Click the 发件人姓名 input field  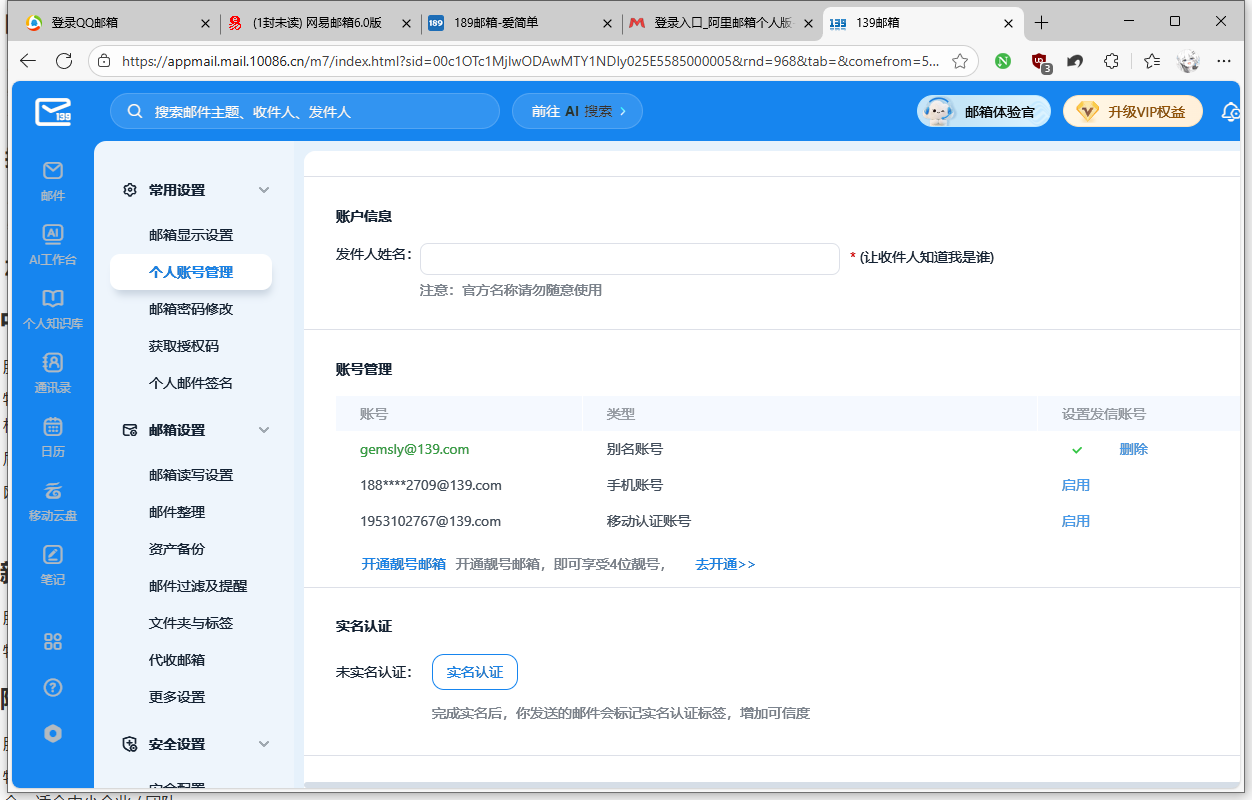pos(629,258)
